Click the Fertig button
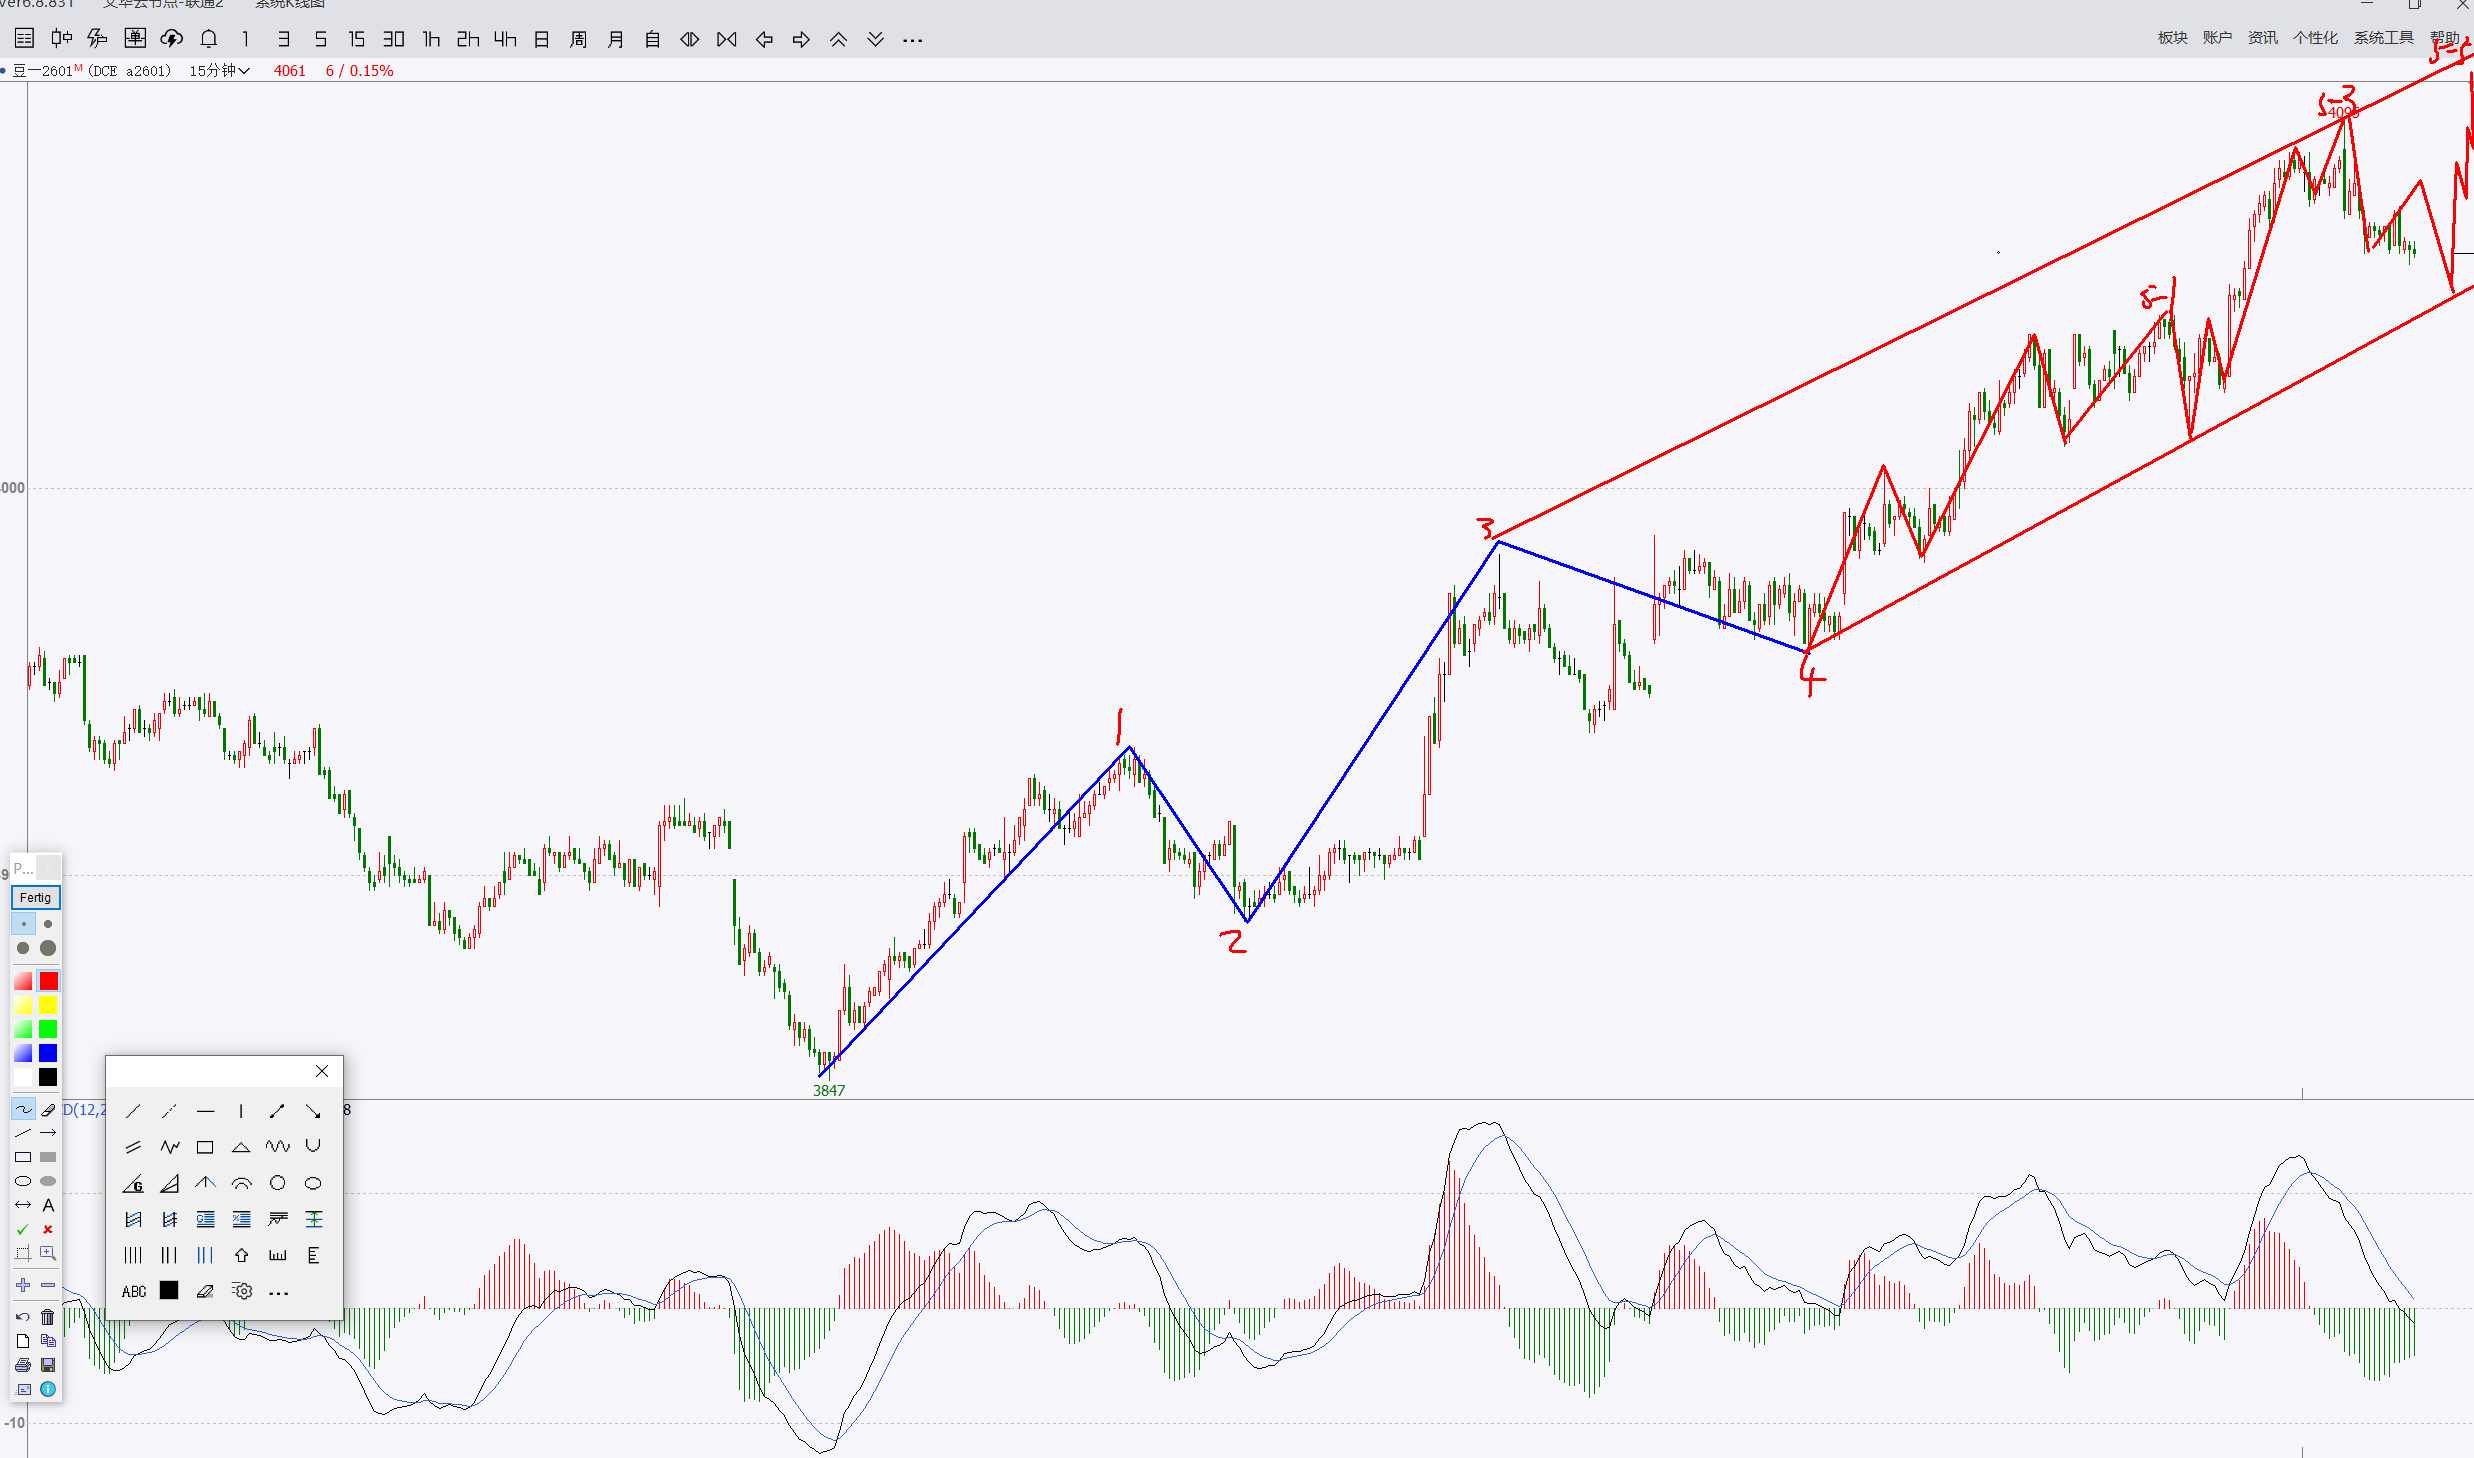 (35, 897)
